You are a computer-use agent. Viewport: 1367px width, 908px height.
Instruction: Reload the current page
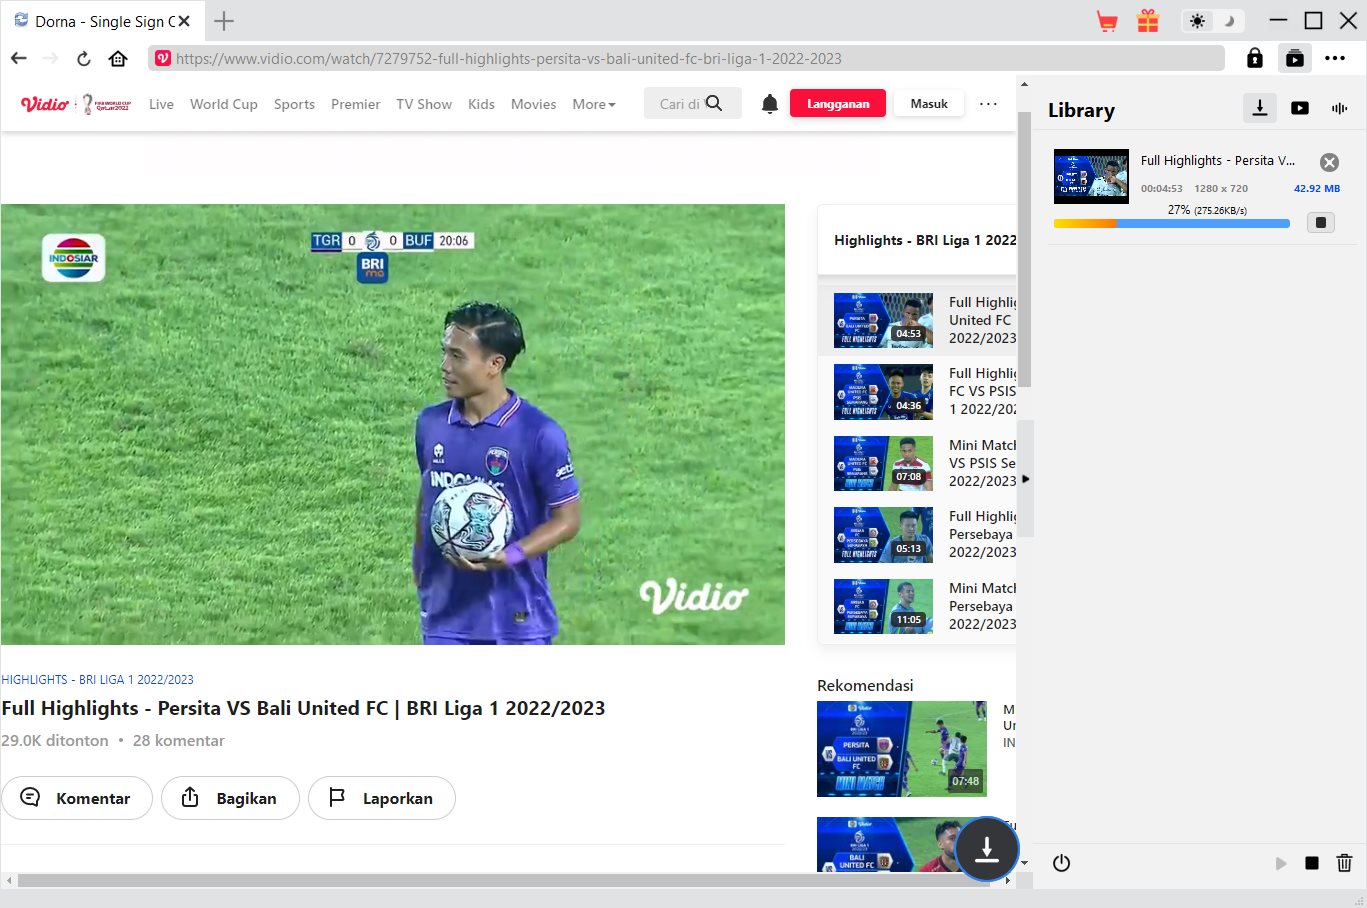tap(84, 58)
